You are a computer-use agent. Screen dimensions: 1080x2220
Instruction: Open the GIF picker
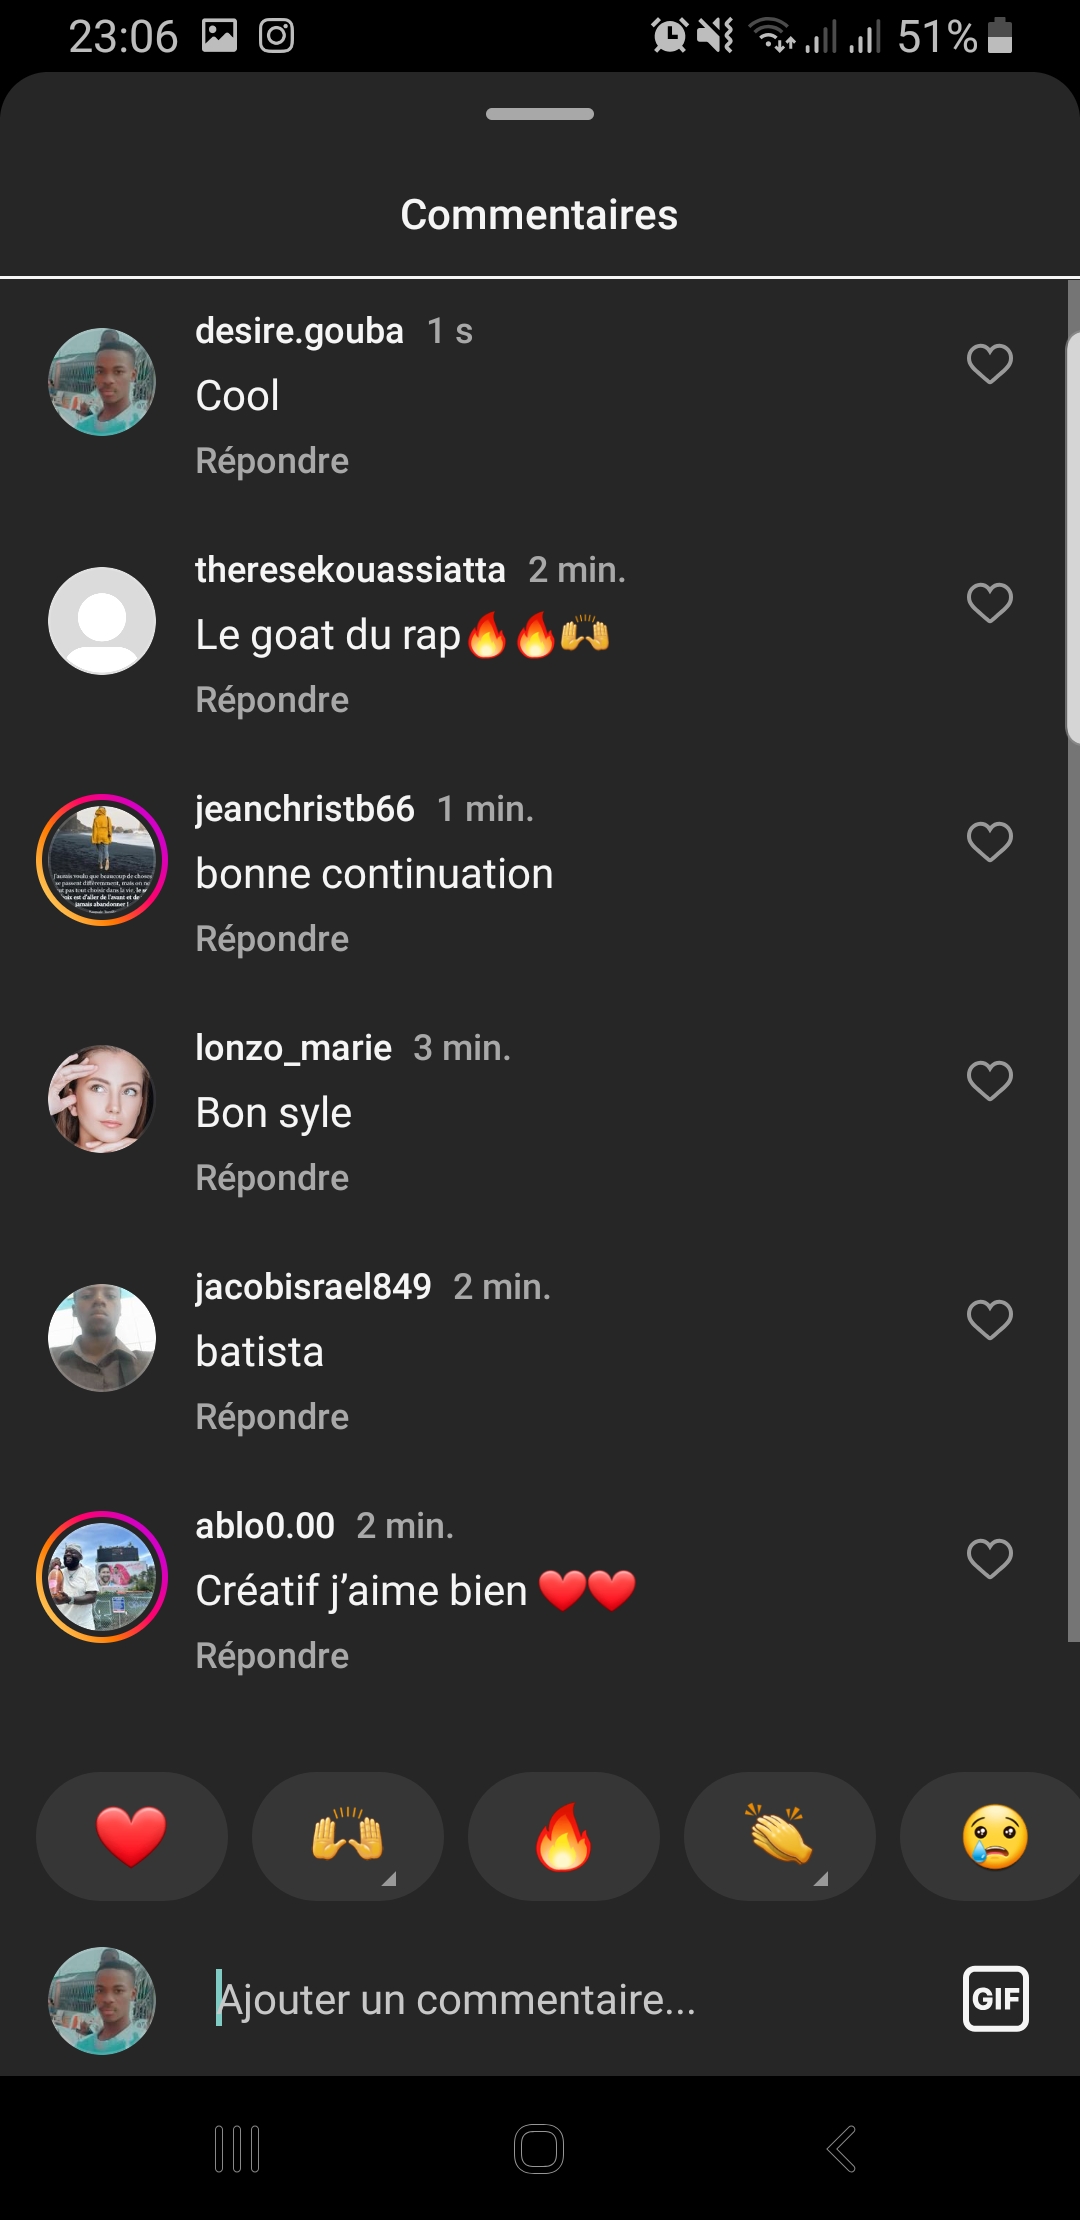pyautogui.click(x=995, y=1999)
